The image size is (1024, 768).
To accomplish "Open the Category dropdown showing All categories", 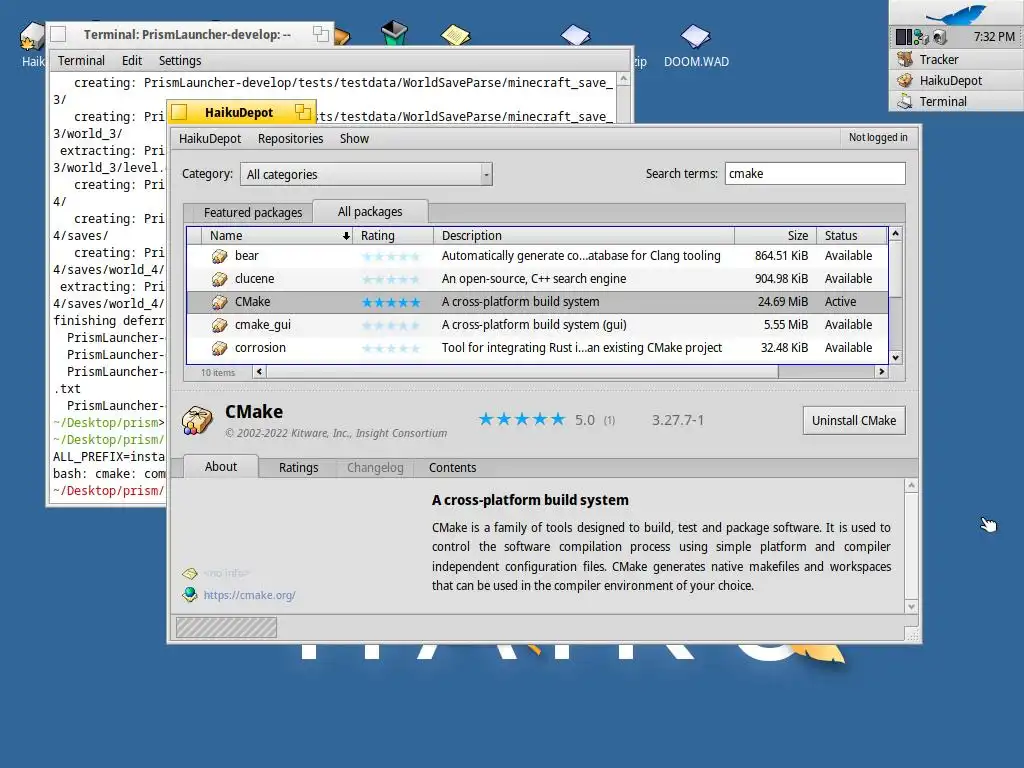I will [366, 174].
